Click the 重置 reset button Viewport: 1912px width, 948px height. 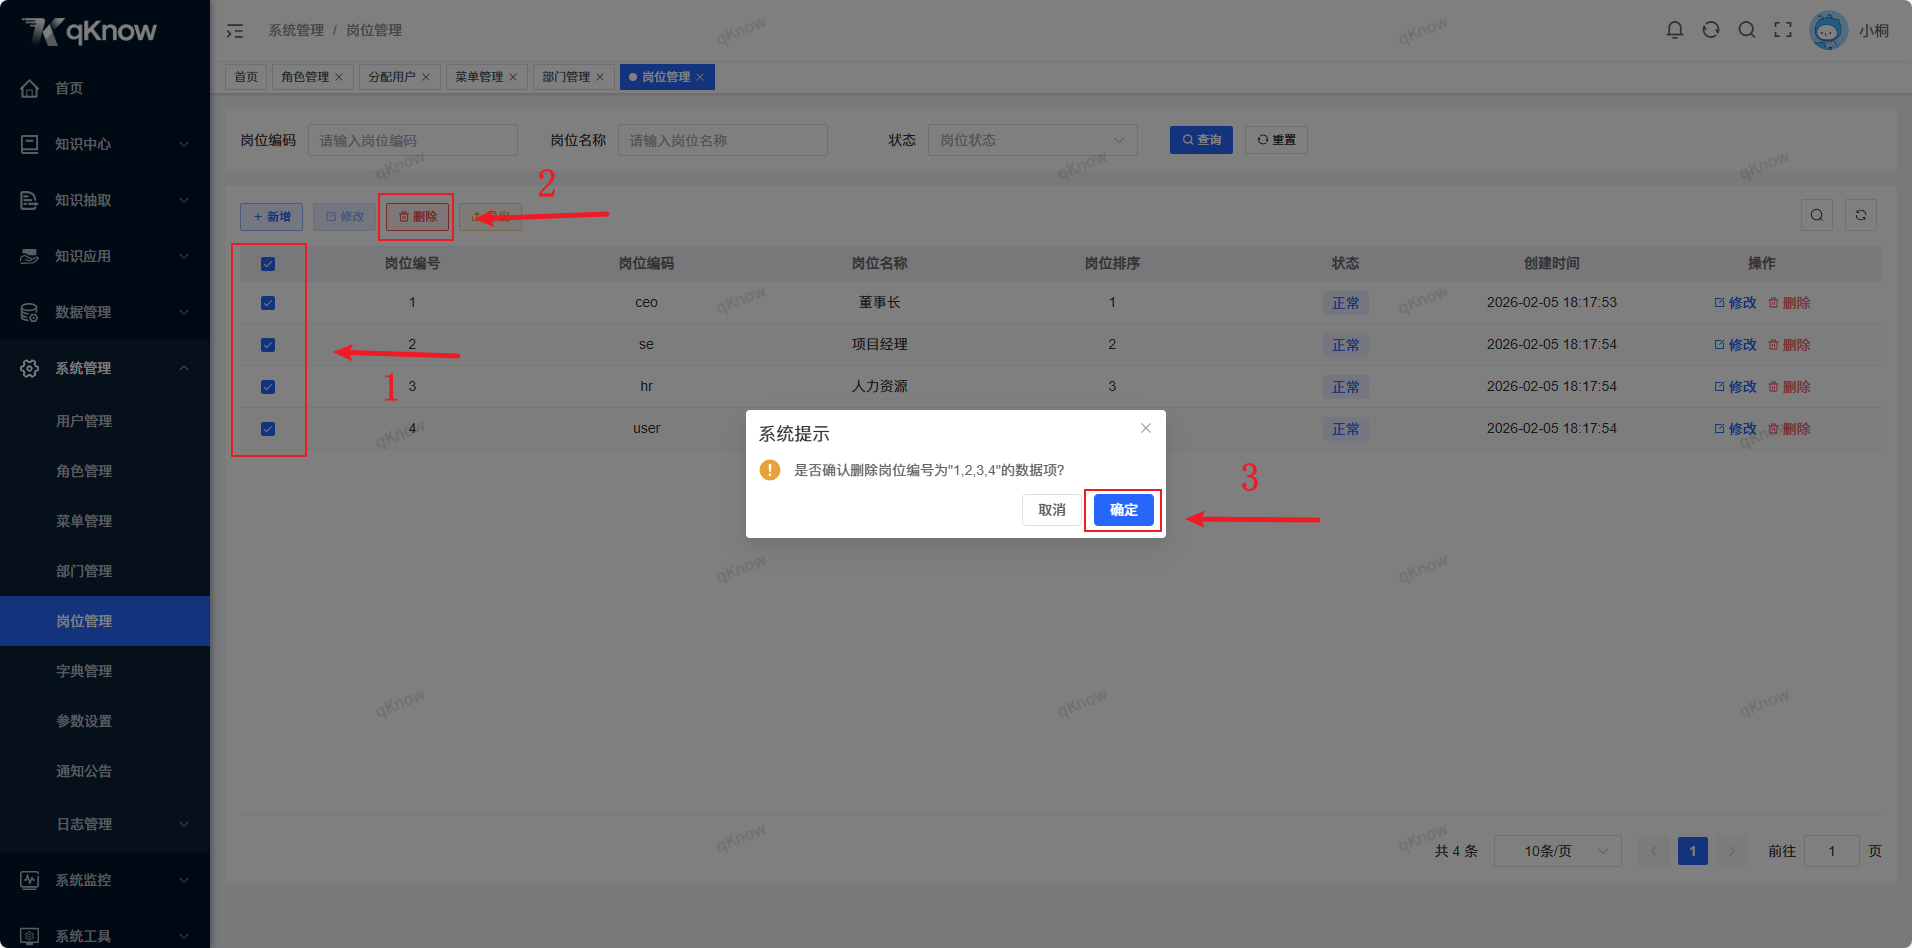tap(1276, 140)
